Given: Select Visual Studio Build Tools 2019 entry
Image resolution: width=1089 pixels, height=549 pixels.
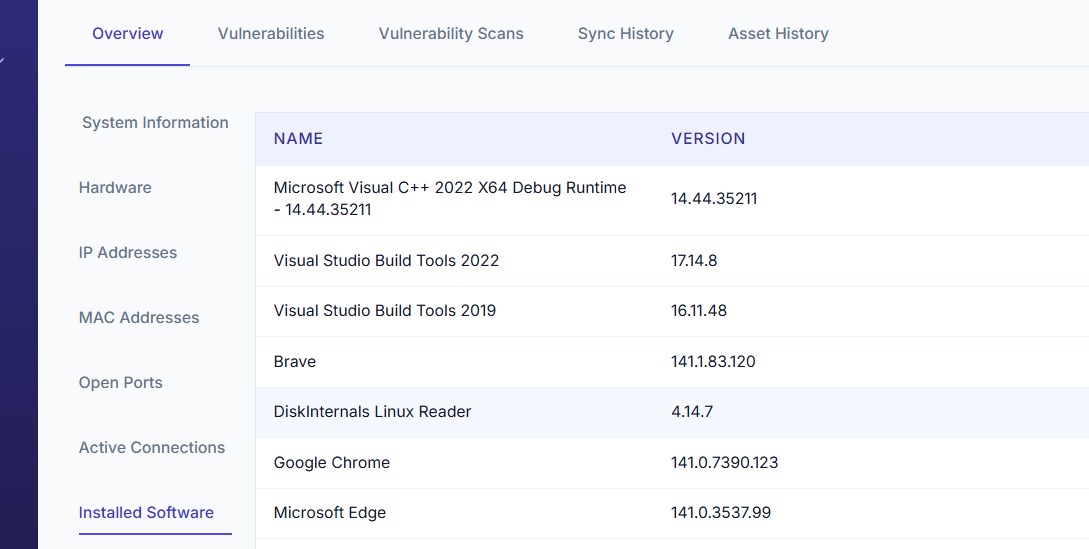Looking at the screenshot, I should click(385, 311).
